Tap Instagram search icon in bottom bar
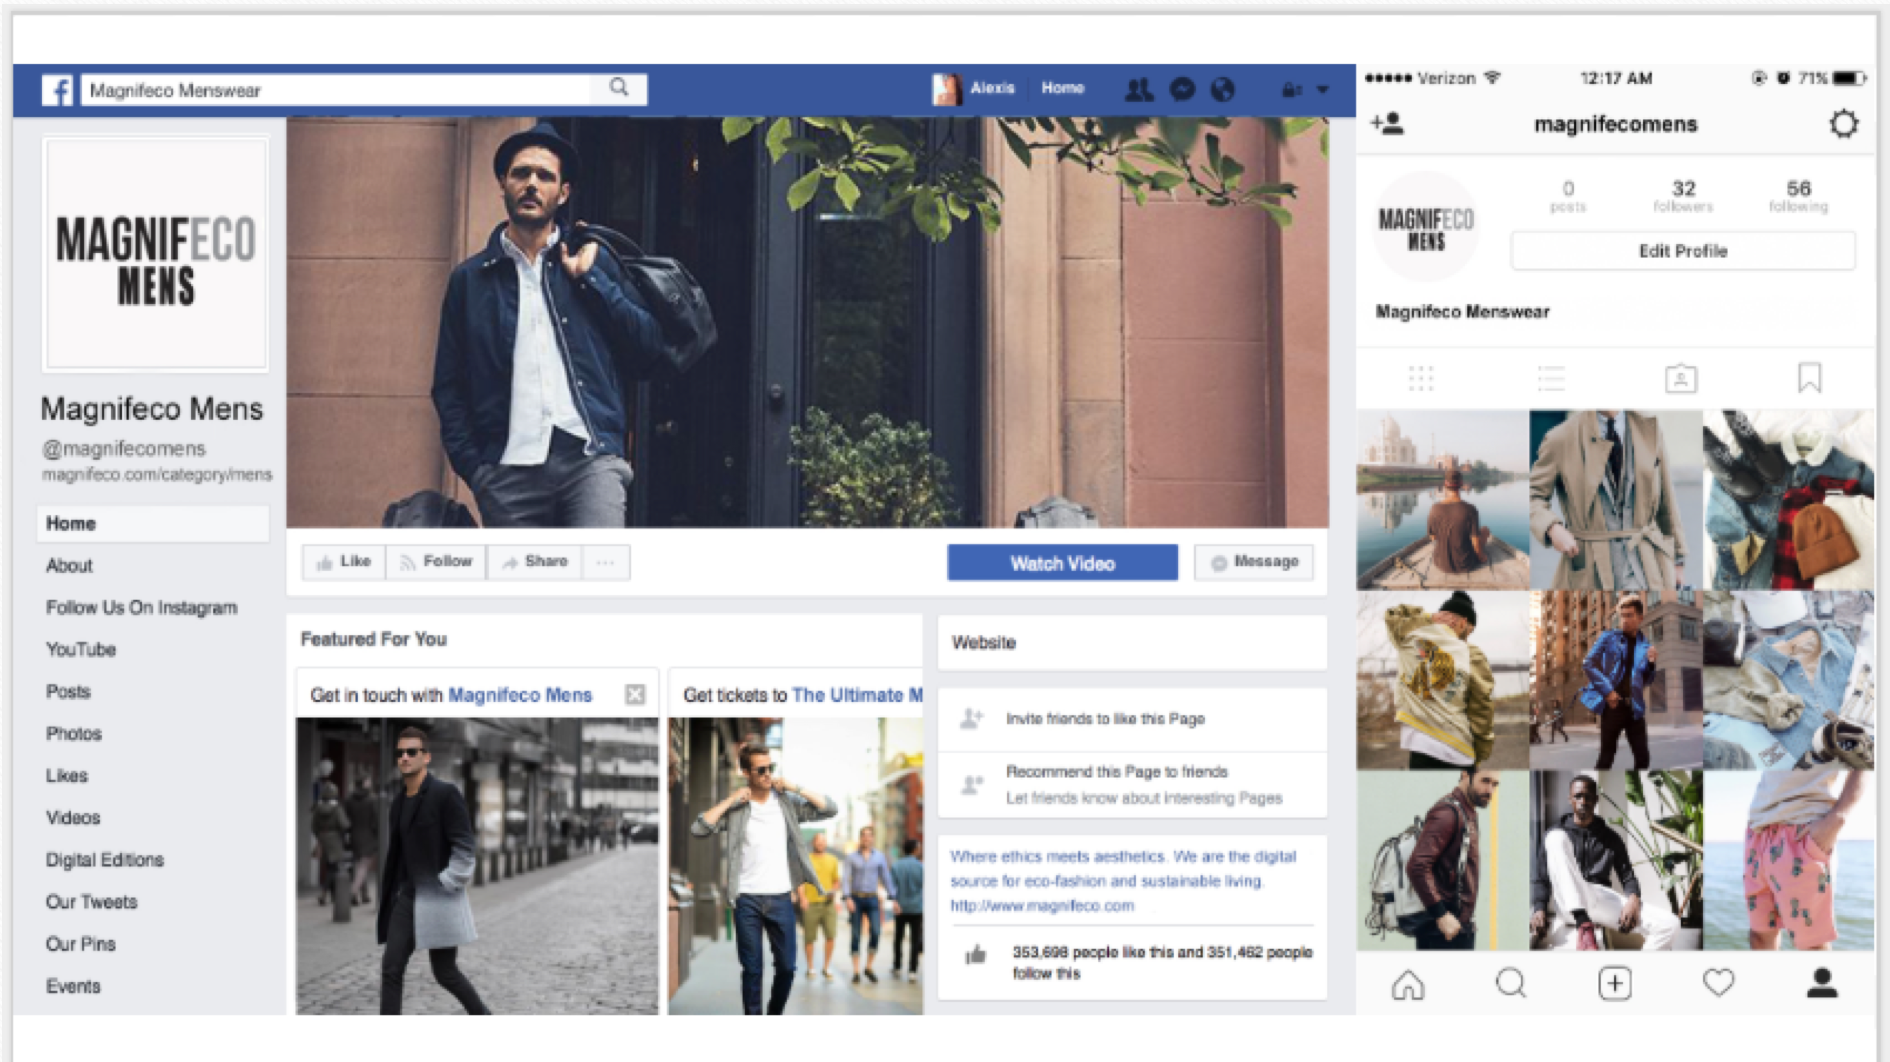1890x1062 pixels. (1511, 984)
